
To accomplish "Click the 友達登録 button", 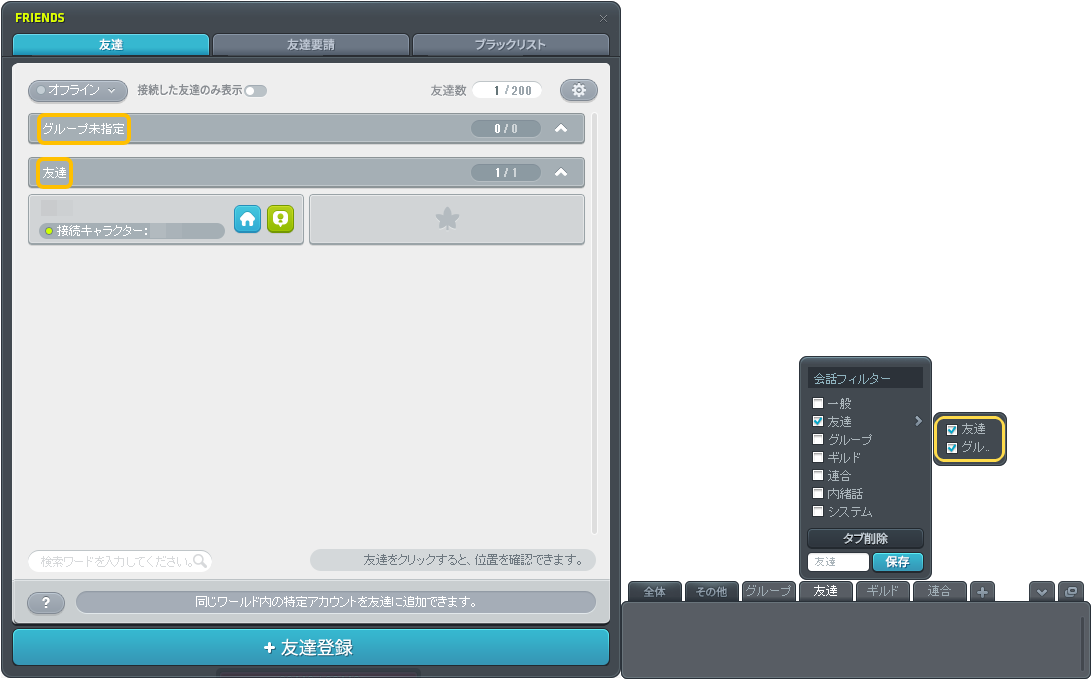I will point(310,647).
